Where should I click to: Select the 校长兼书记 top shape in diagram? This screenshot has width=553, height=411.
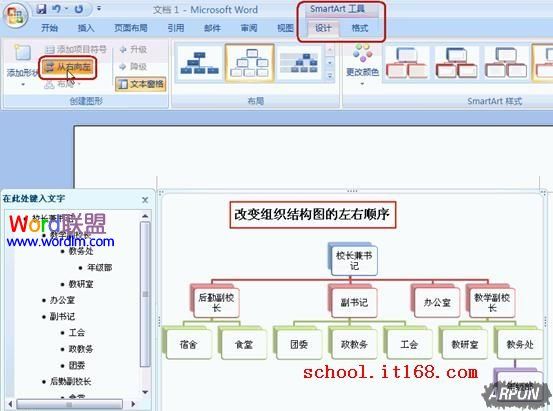354,260
